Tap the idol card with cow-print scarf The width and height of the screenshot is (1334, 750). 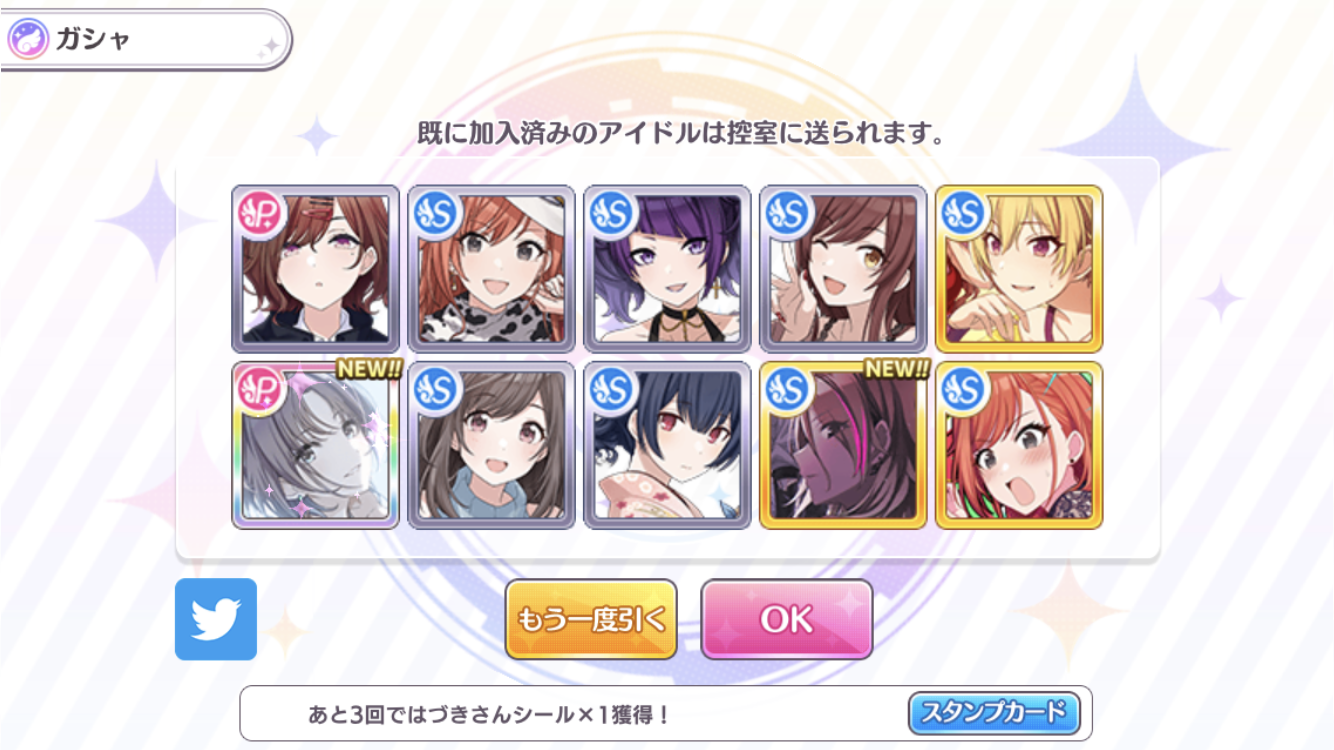(x=491, y=269)
